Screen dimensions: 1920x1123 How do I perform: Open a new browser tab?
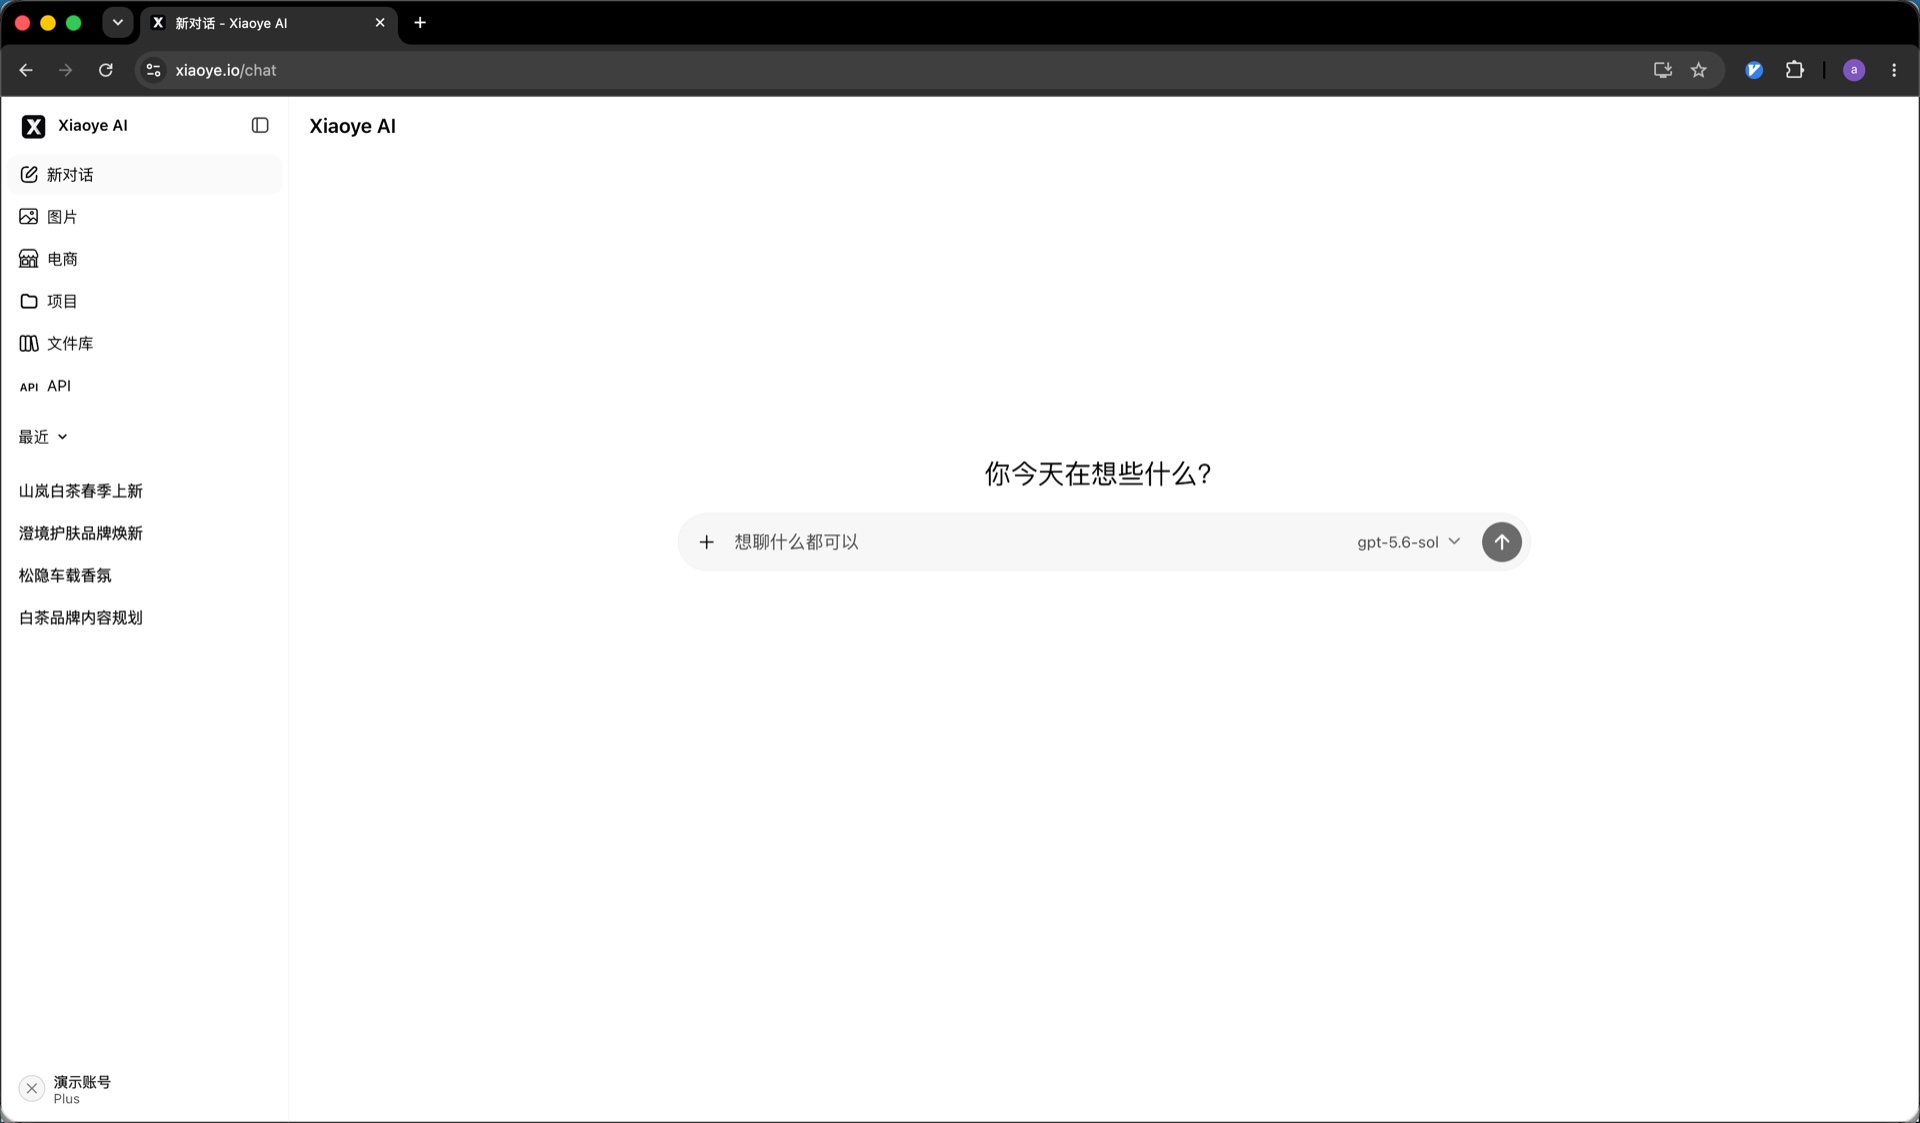pos(420,23)
